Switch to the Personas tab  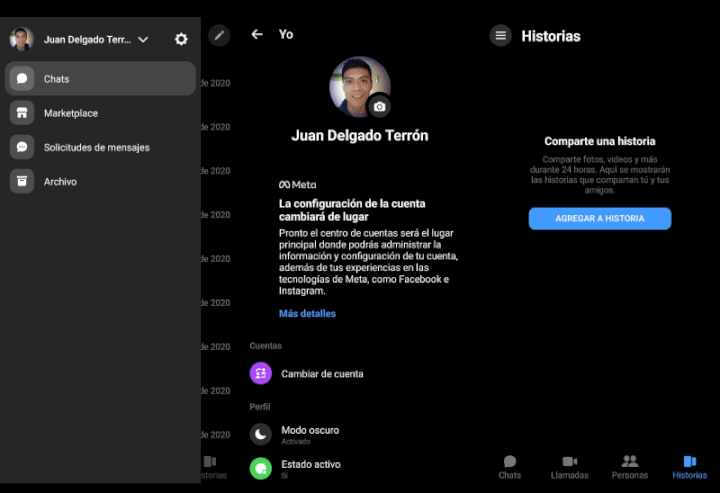click(630, 467)
